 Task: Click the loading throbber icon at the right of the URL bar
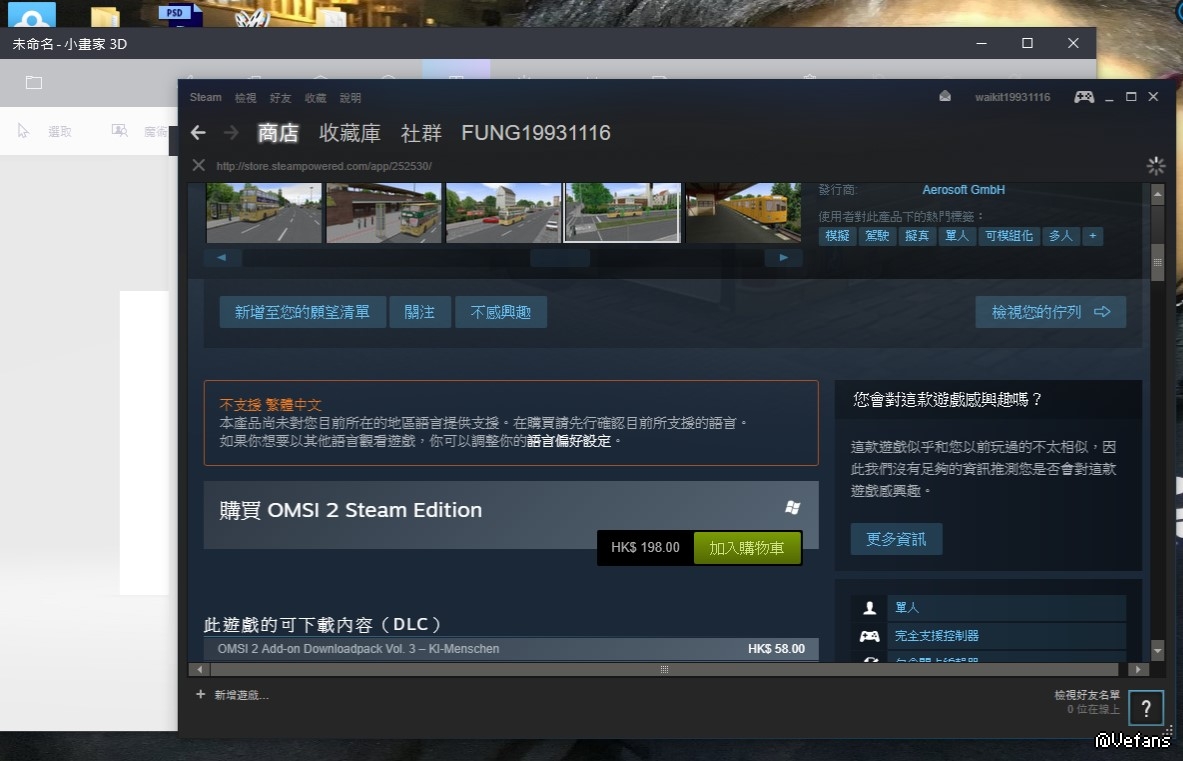(x=1155, y=166)
